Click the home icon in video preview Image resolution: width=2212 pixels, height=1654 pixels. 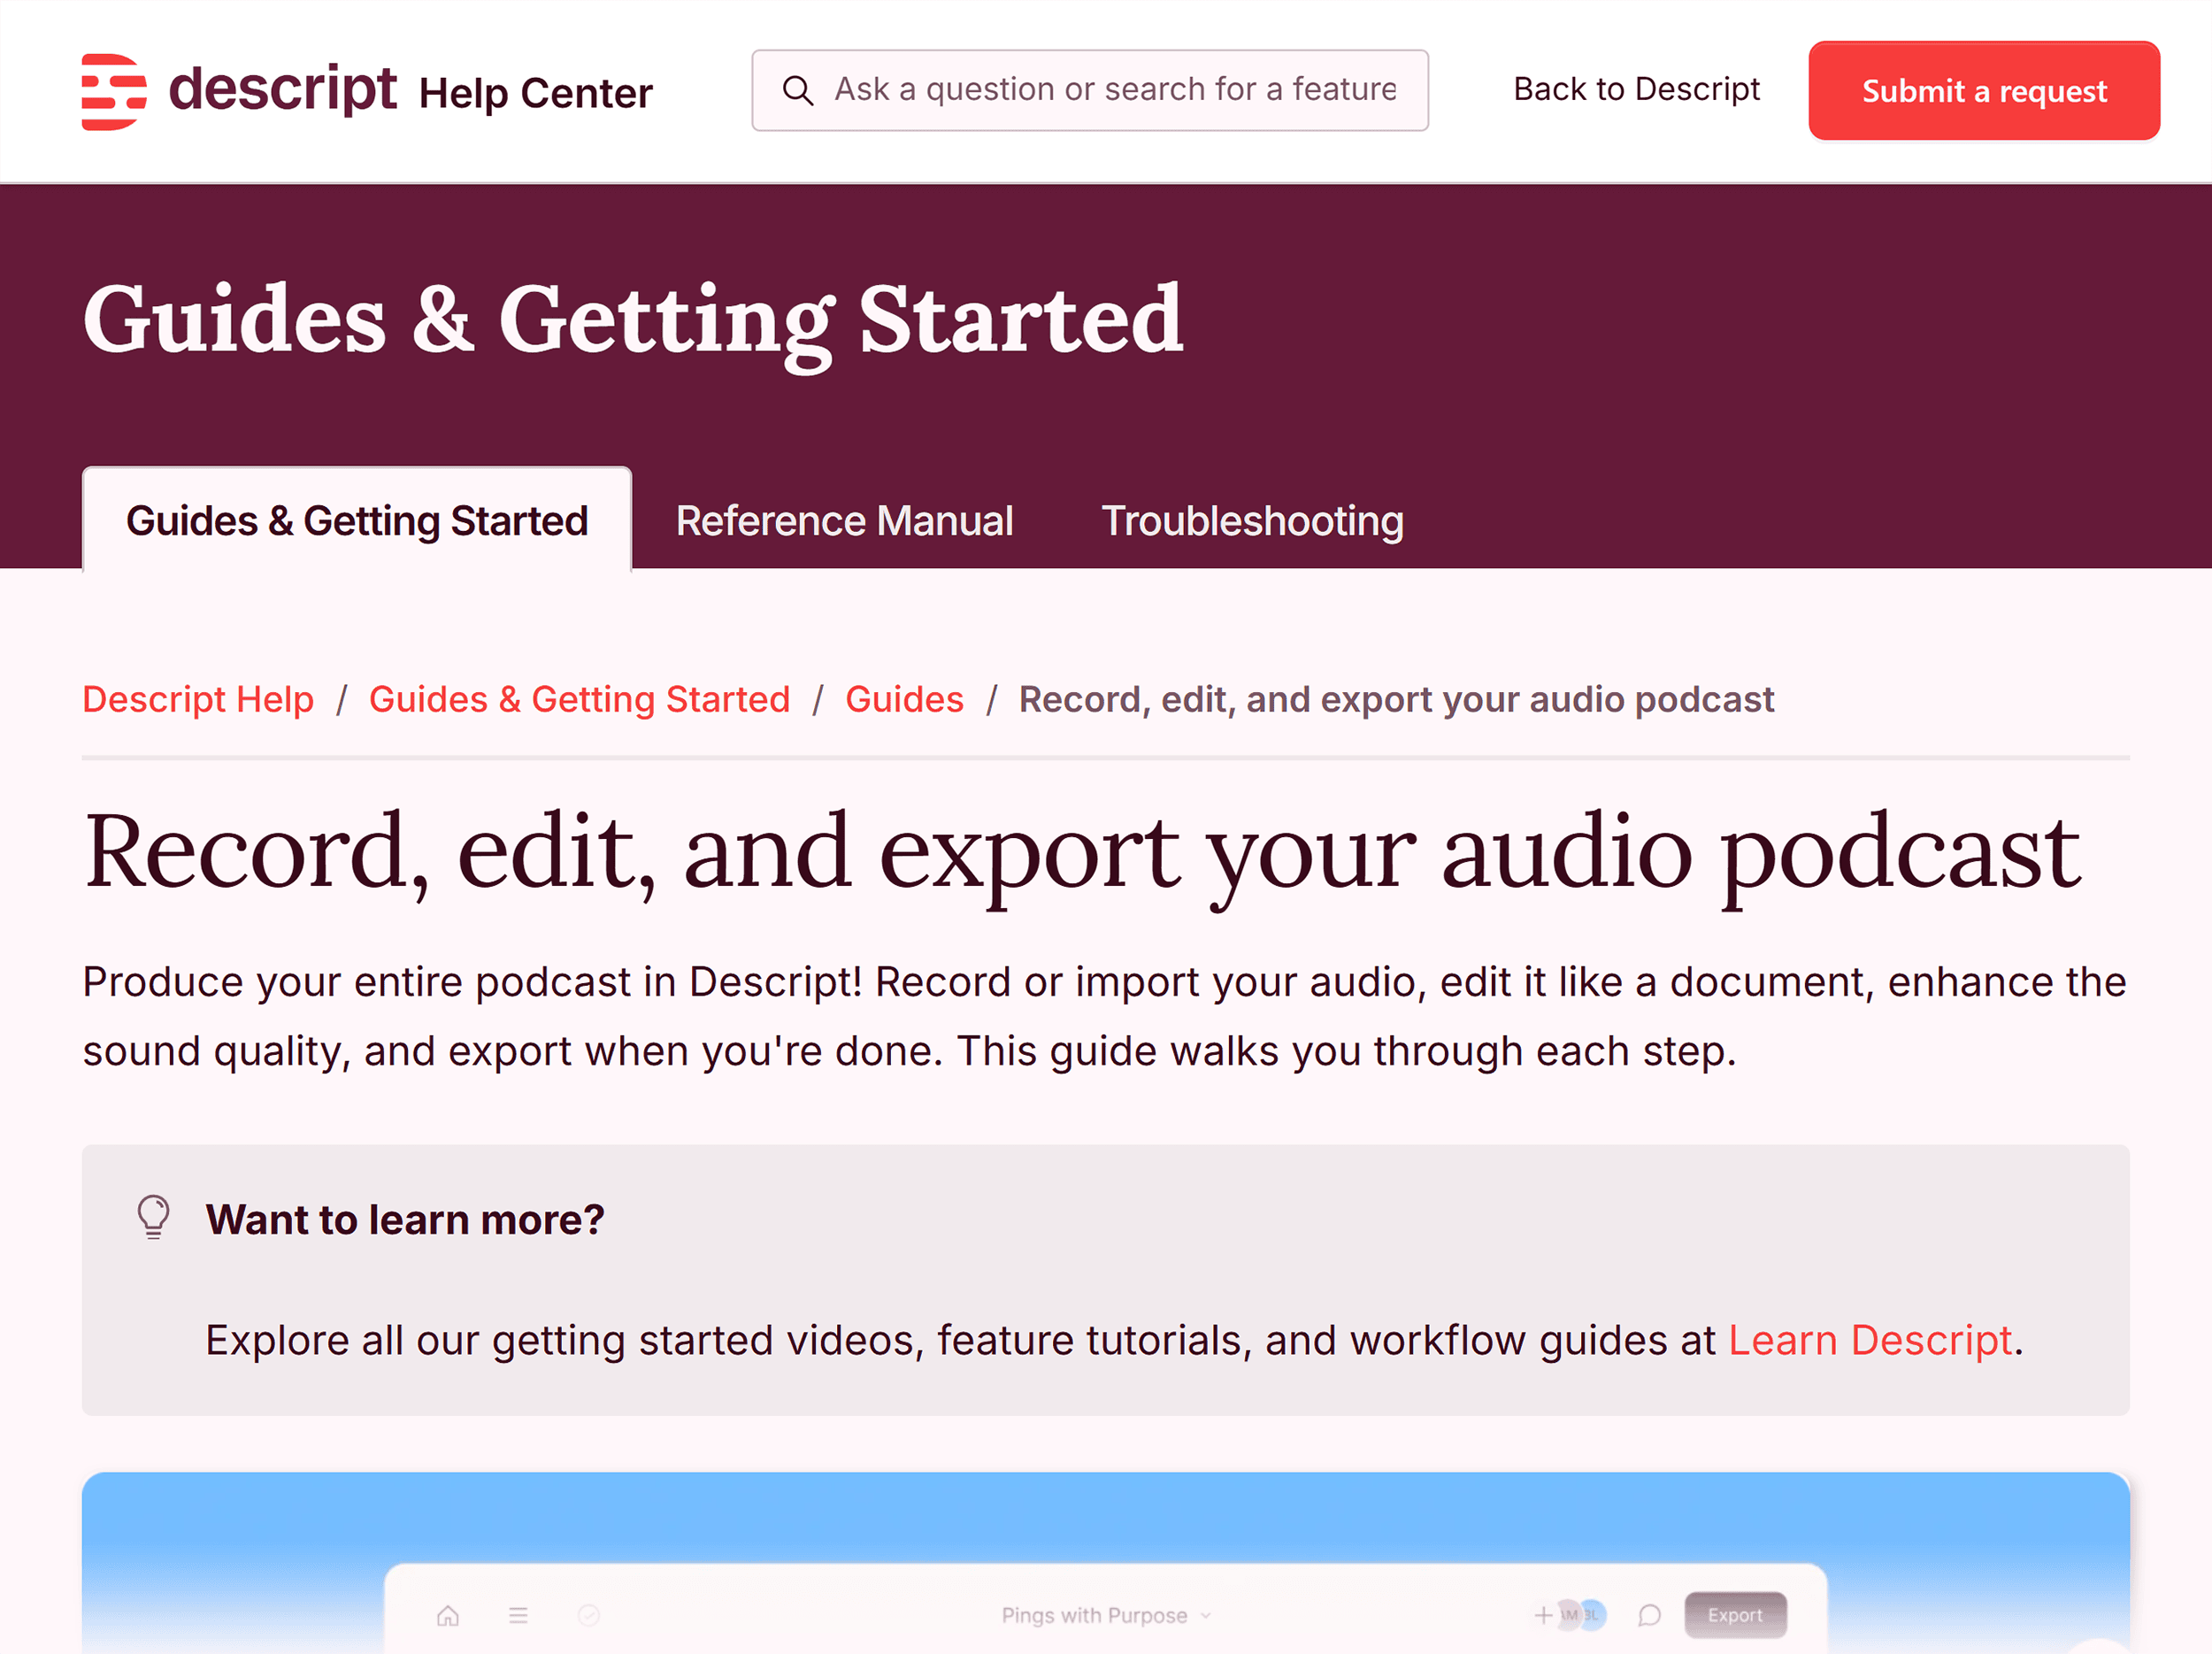tap(448, 1615)
